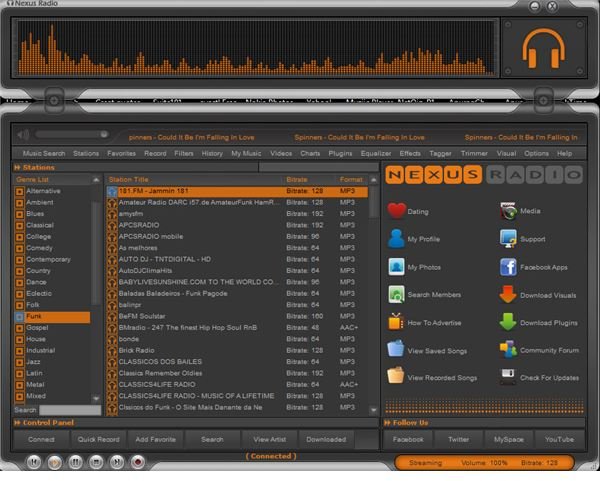Open View Recorded Songs folder icon
The height and width of the screenshot is (481, 600).
[x=396, y=376]
